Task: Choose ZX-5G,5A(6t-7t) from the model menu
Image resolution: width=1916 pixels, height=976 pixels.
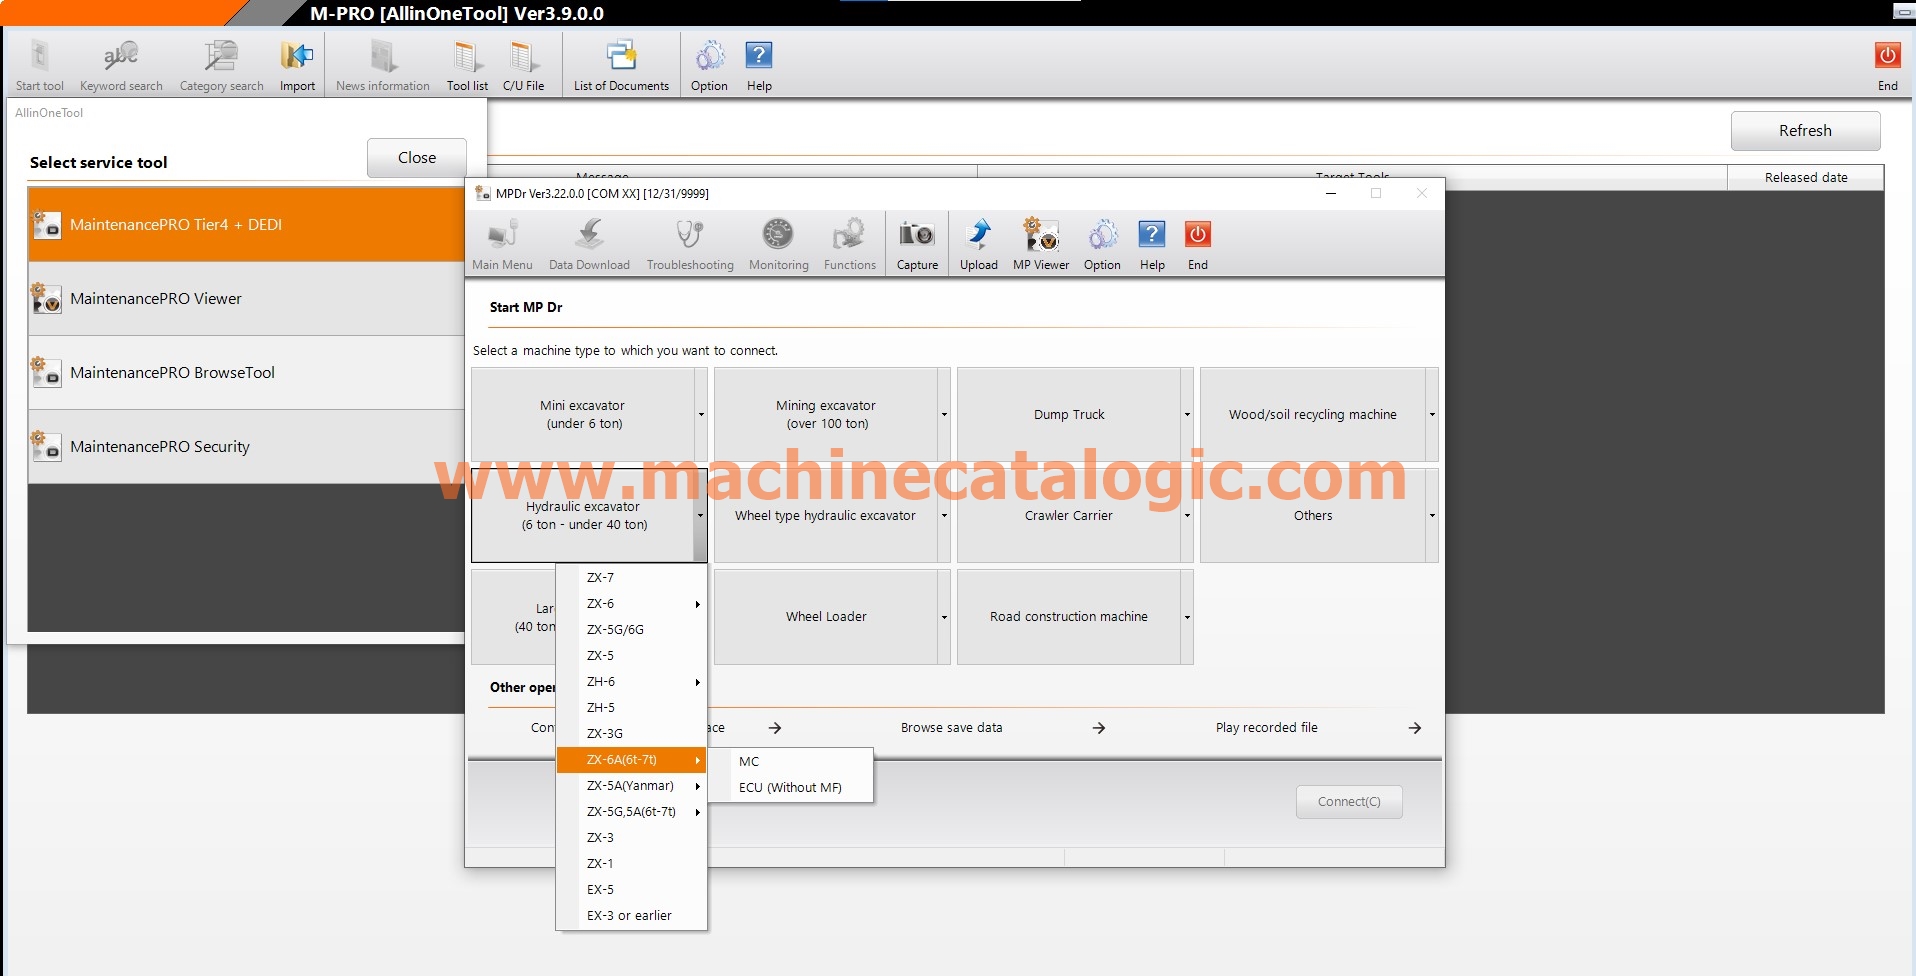Action: (631, 812)
